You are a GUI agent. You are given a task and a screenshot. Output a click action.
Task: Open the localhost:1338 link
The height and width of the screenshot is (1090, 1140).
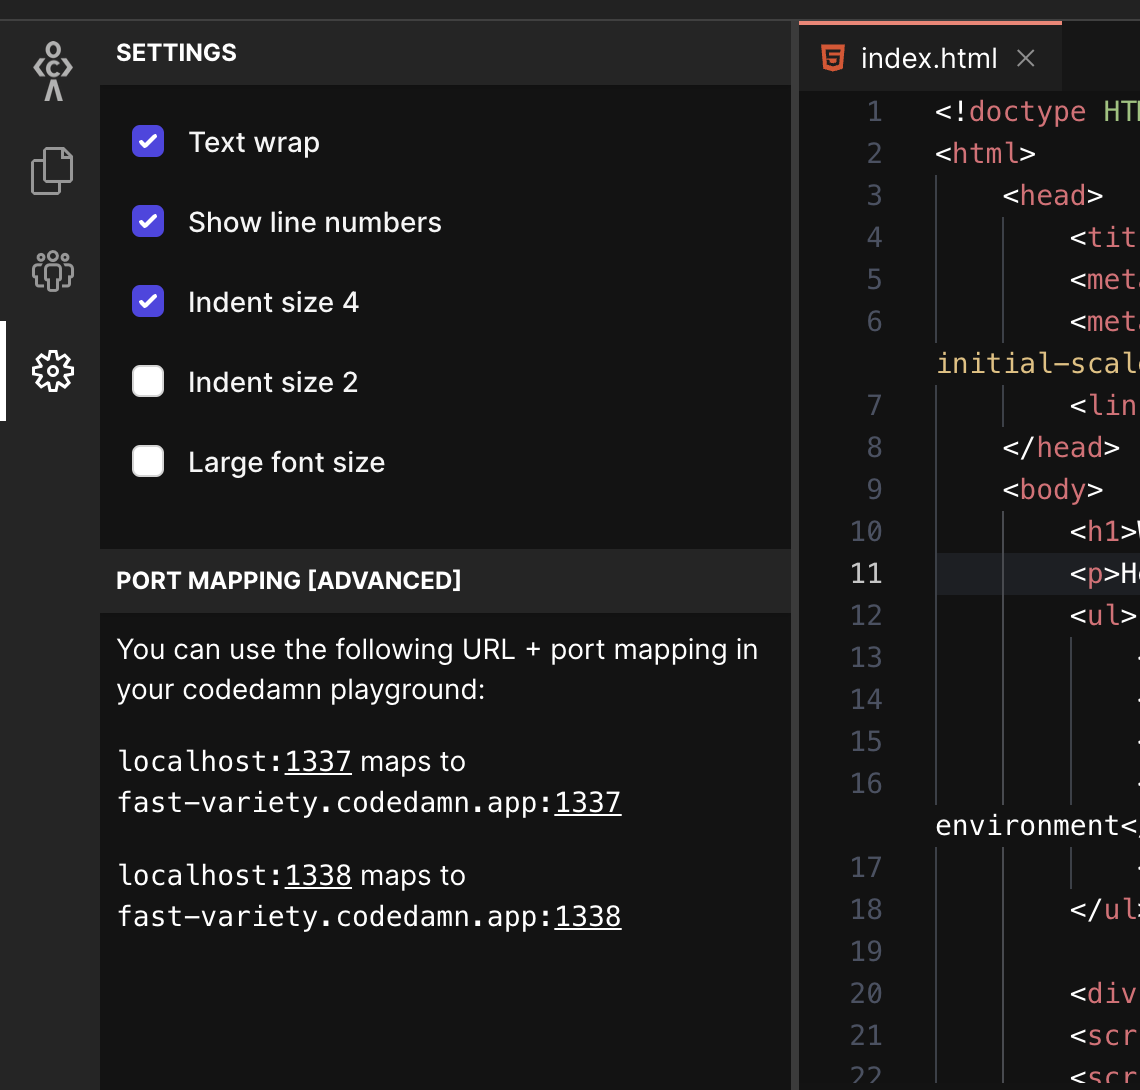click(x=318, y=875)
